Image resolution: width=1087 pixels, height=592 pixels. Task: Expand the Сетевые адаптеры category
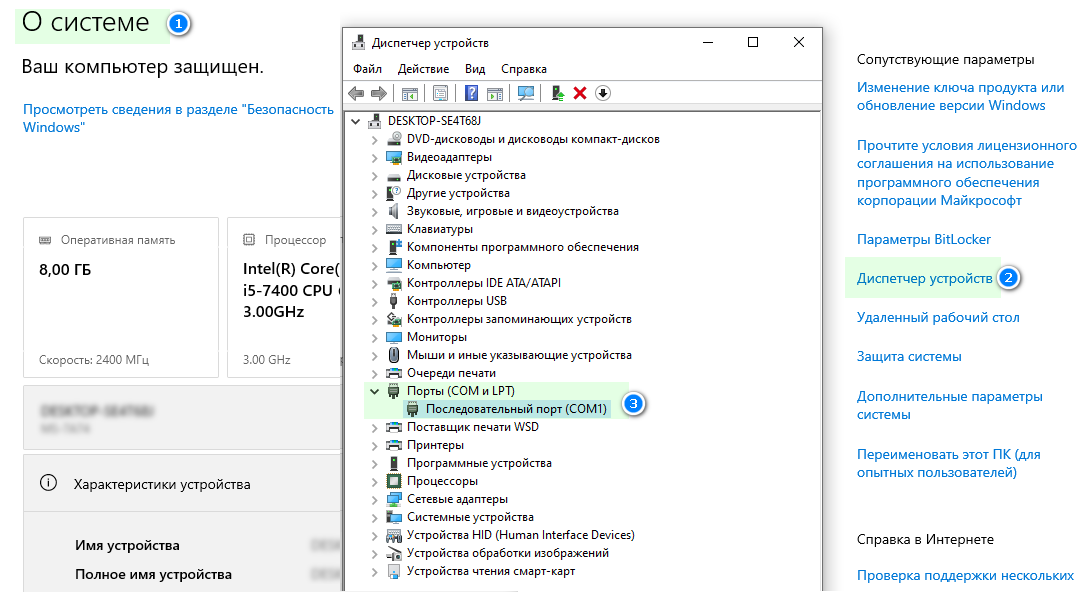[x=375, y=499]
